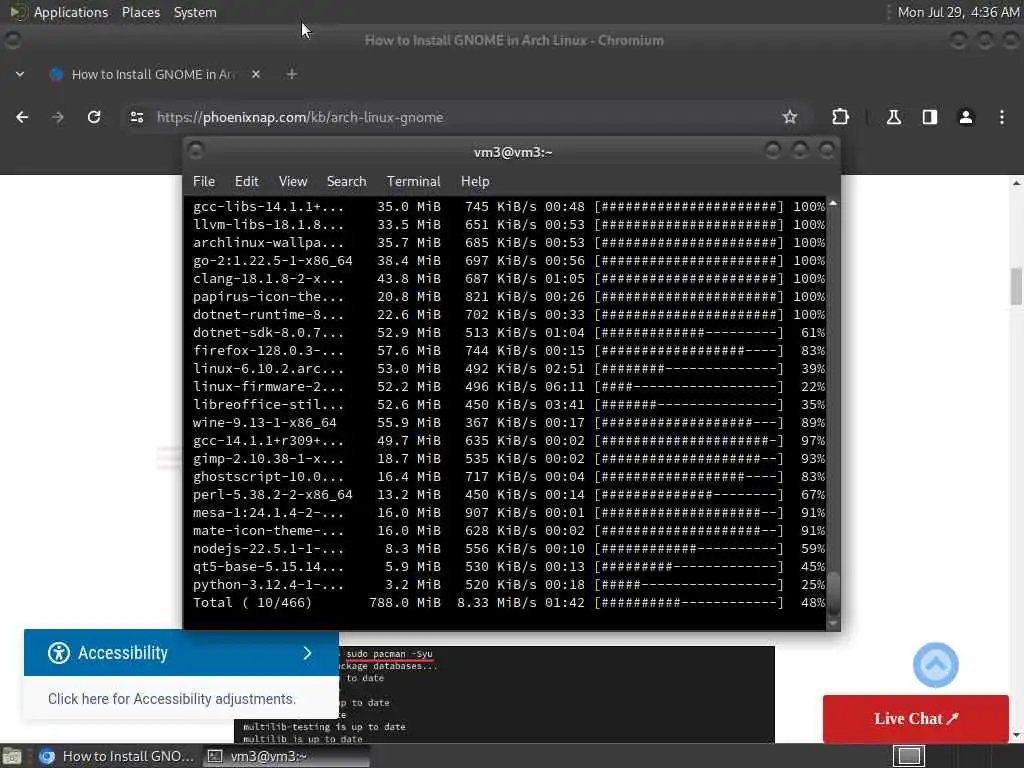This screenshot has height=768, width=1024.
Task: Go back in Chromium browser
Action: click(x=22, y=118)
